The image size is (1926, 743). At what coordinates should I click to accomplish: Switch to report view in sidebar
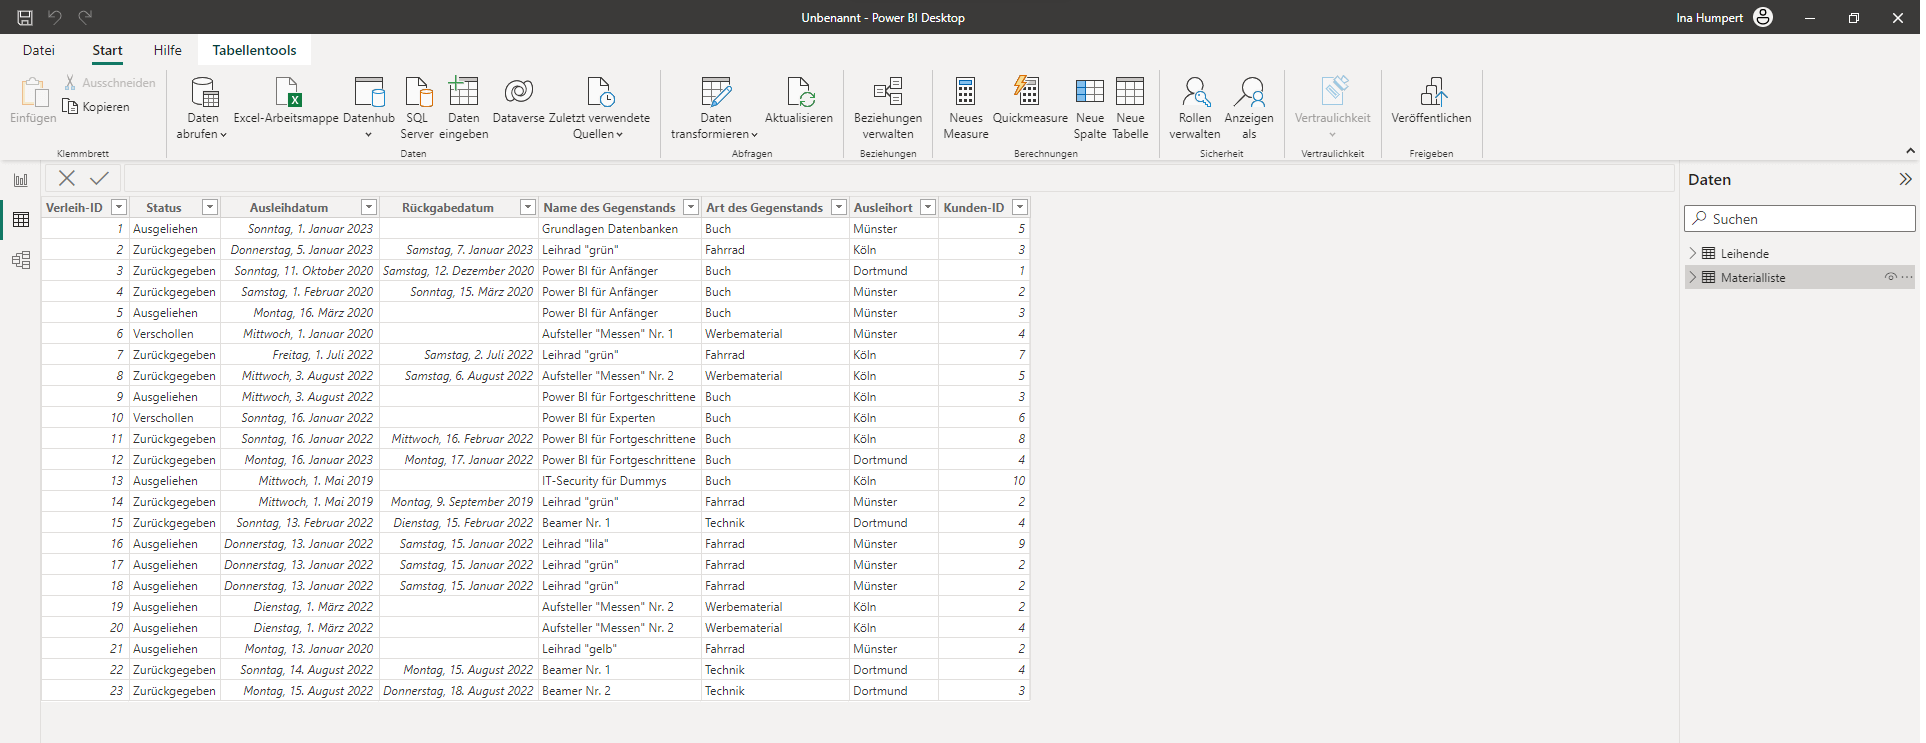pyautogui.click(x=21, y=181)
